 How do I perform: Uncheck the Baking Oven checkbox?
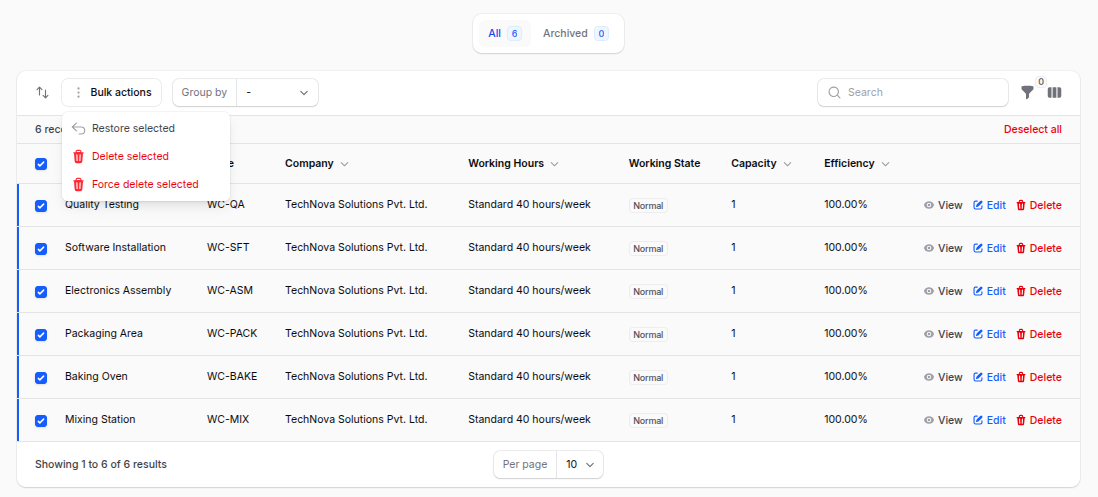(41, 378)
